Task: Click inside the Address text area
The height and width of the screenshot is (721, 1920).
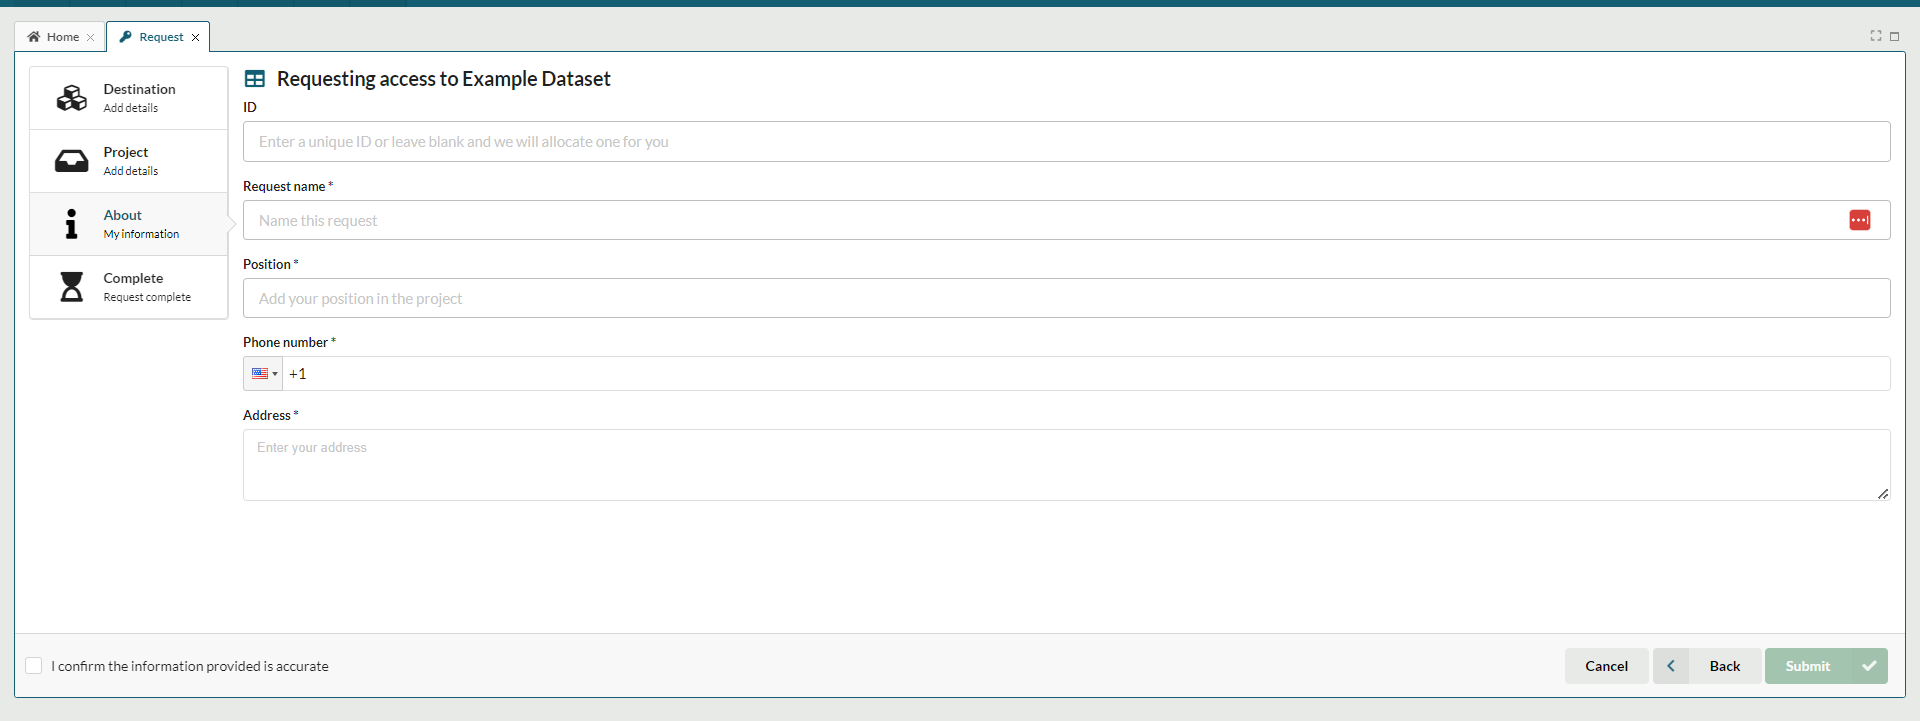Action: pos(1066,465)
